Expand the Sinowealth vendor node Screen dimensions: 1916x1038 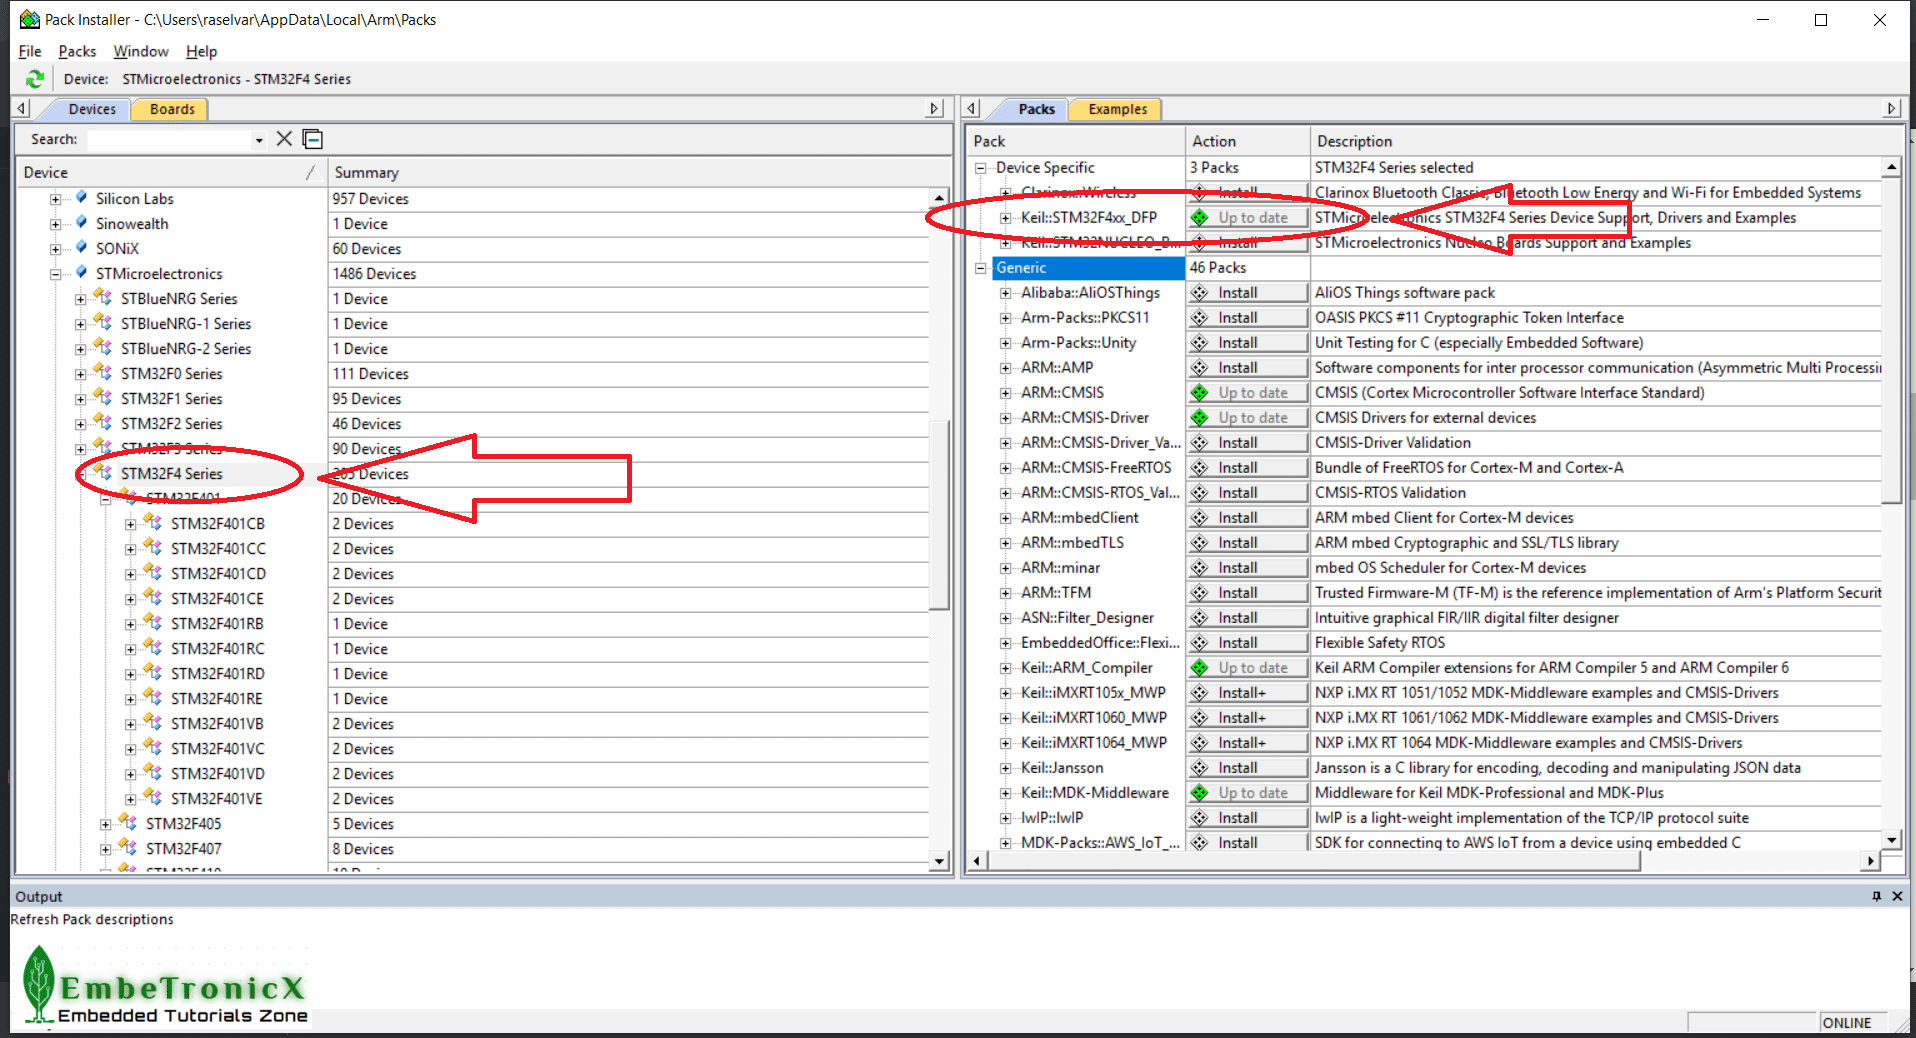(x=56, y=224)
